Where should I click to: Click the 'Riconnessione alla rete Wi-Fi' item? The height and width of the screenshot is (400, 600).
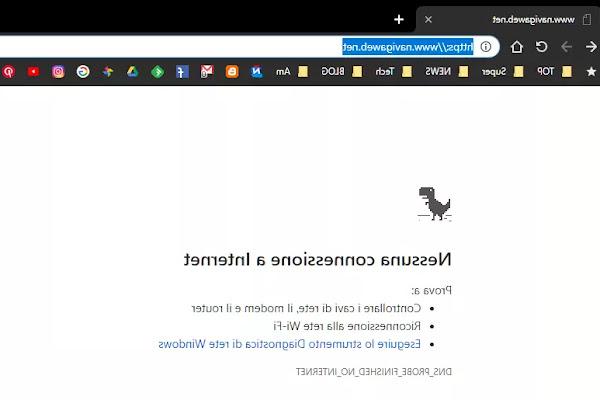347,326
